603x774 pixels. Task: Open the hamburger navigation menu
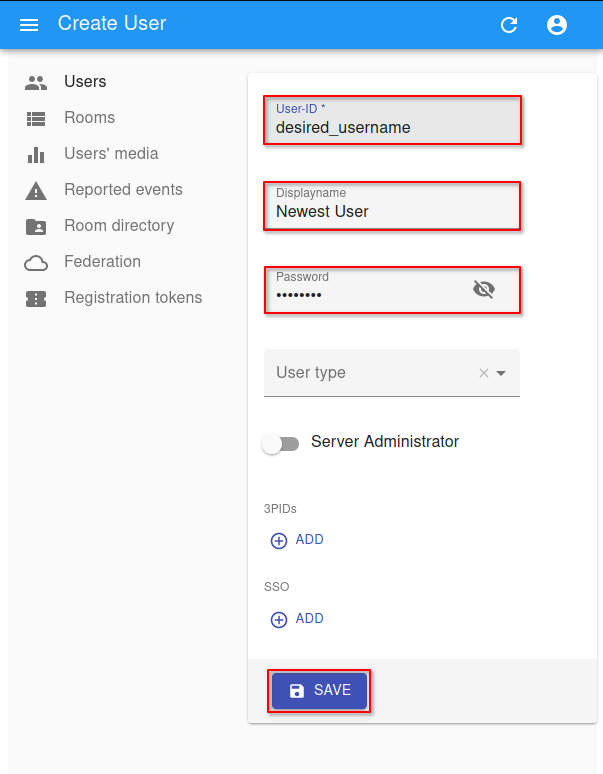pos(29,25)
